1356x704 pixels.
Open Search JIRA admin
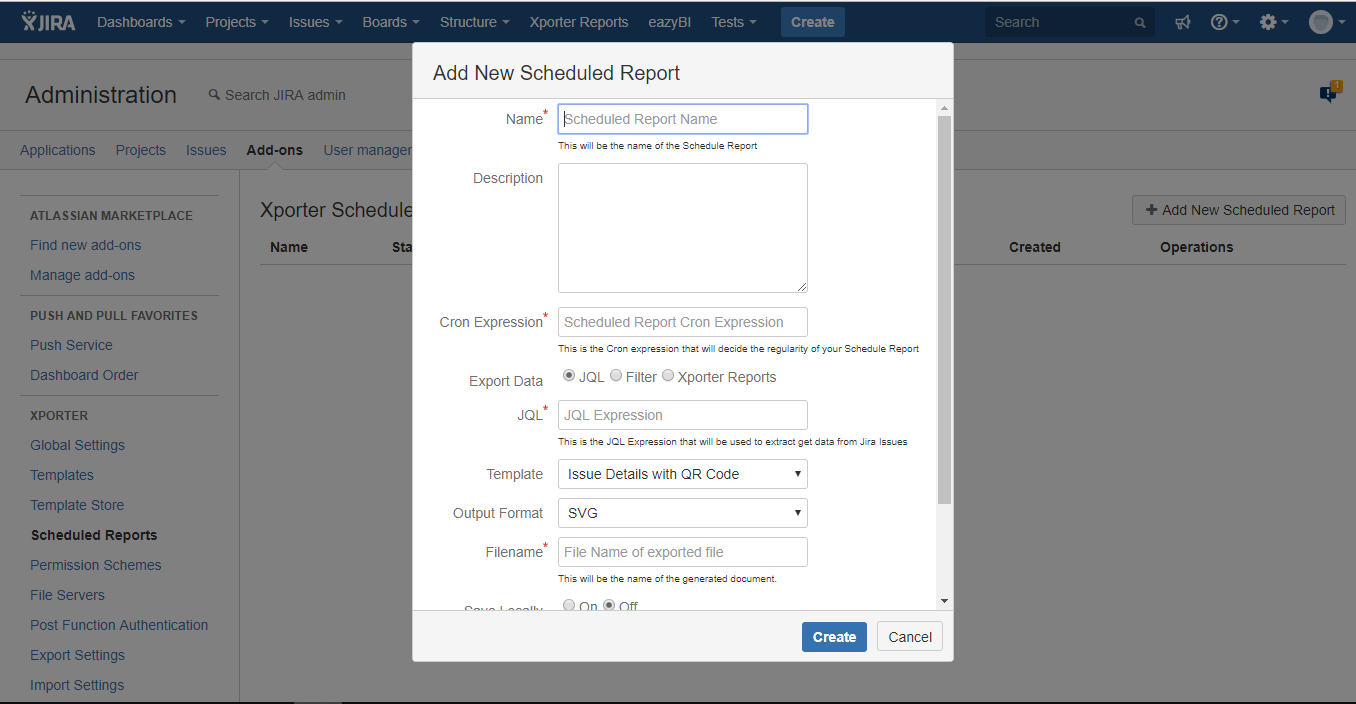point(277,95)
